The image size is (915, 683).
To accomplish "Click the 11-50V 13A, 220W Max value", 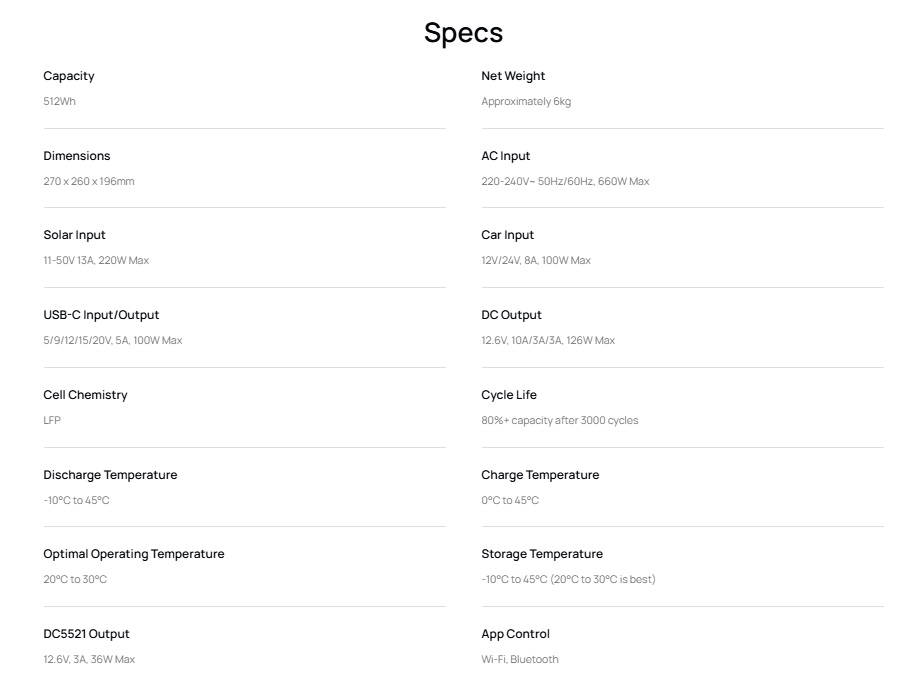I will [96, 260].
